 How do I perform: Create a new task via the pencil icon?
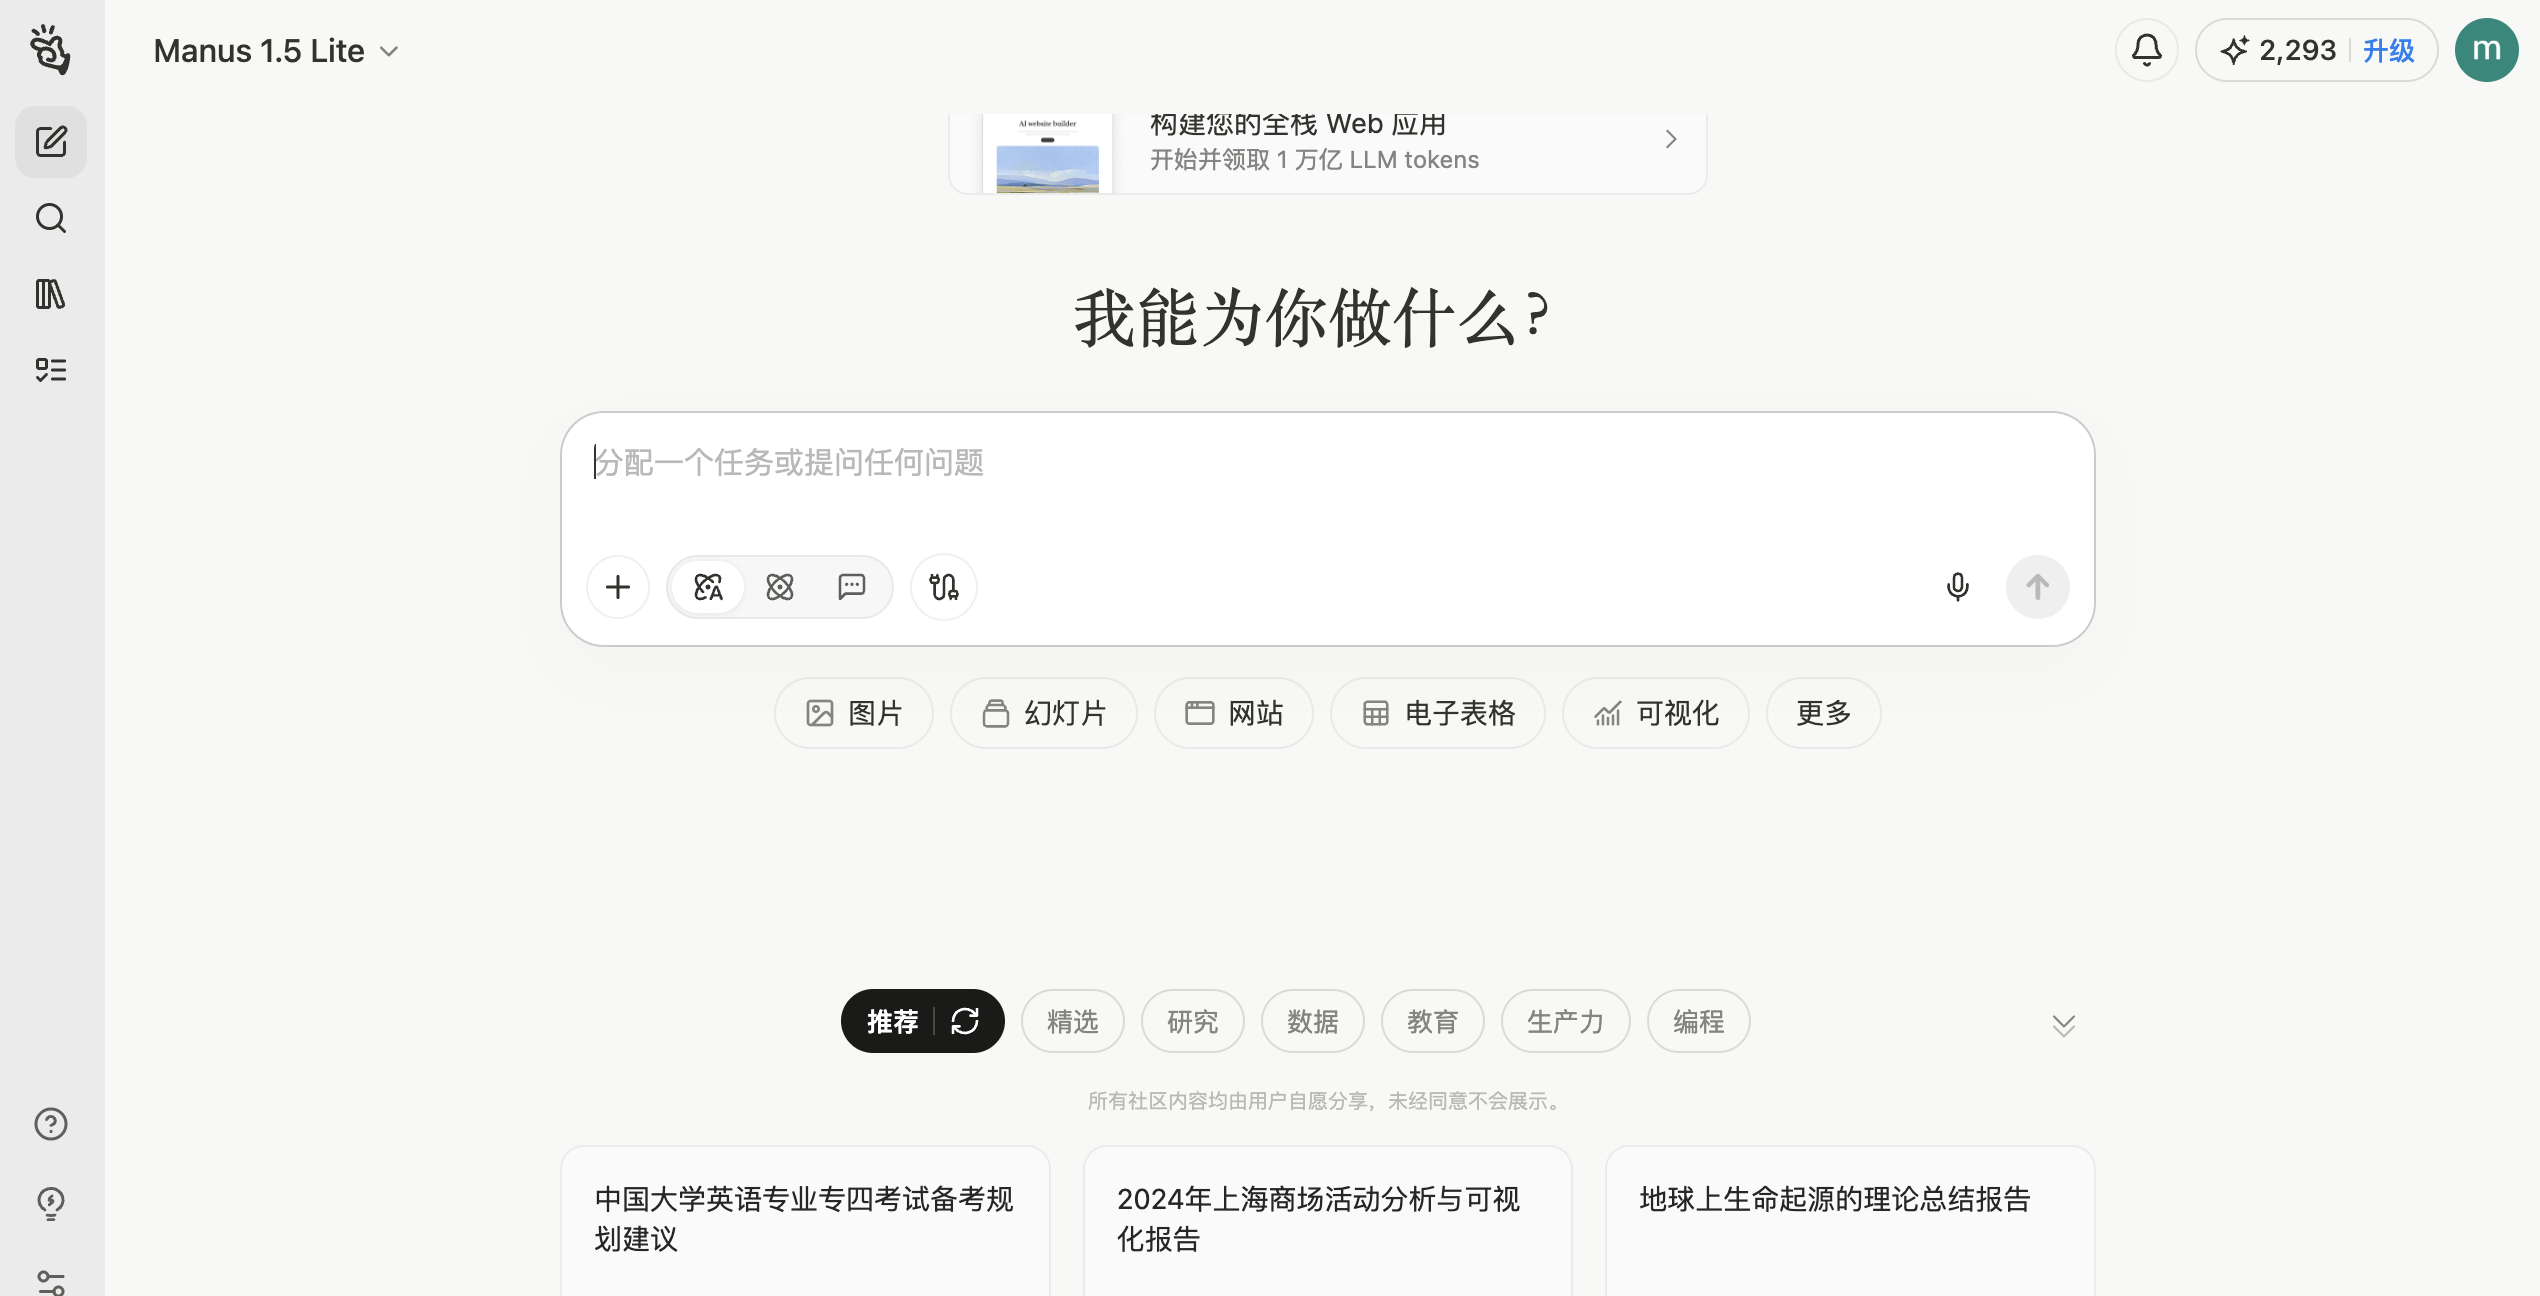[x=50, y=141]
